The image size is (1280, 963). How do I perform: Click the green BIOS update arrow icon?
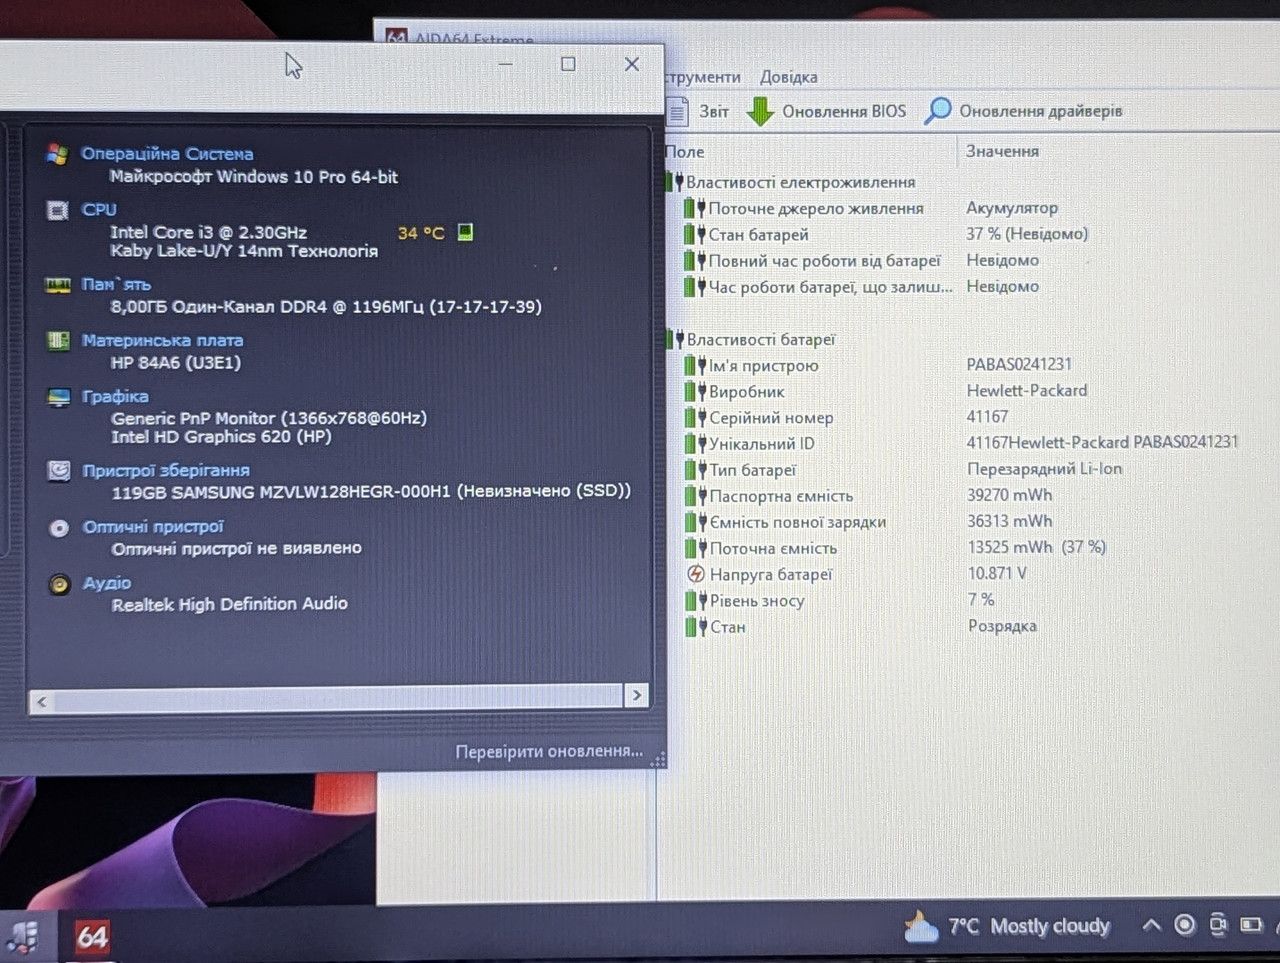click(x=760, y=111)
